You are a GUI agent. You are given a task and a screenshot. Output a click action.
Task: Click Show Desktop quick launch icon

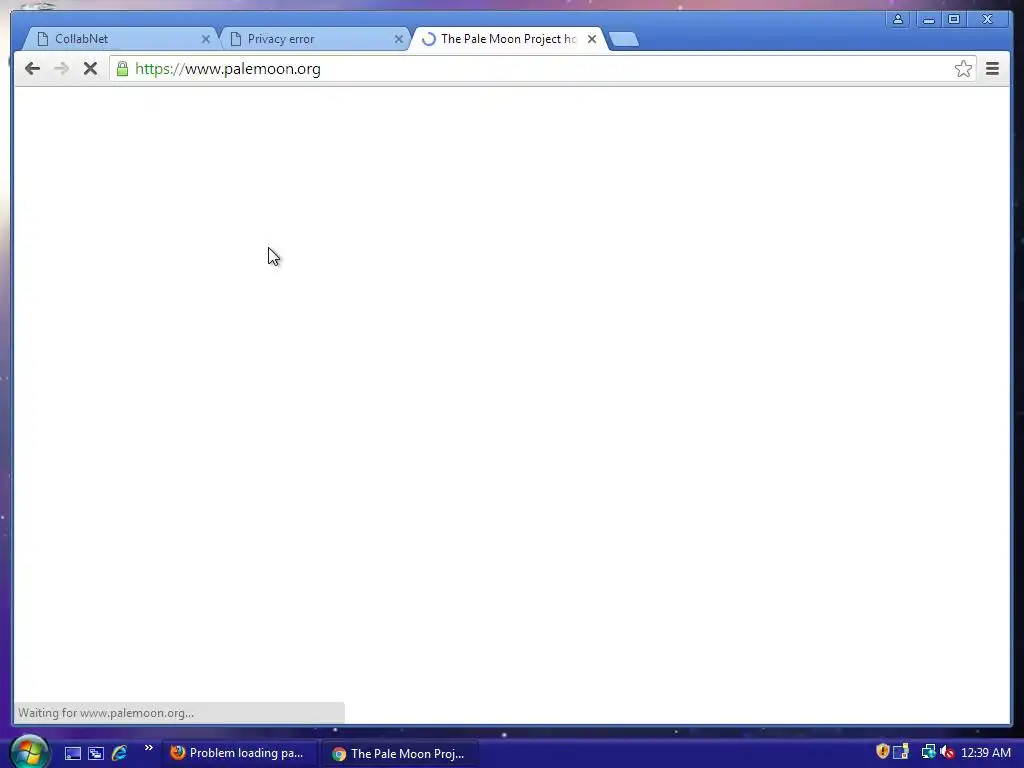(72, 753)
